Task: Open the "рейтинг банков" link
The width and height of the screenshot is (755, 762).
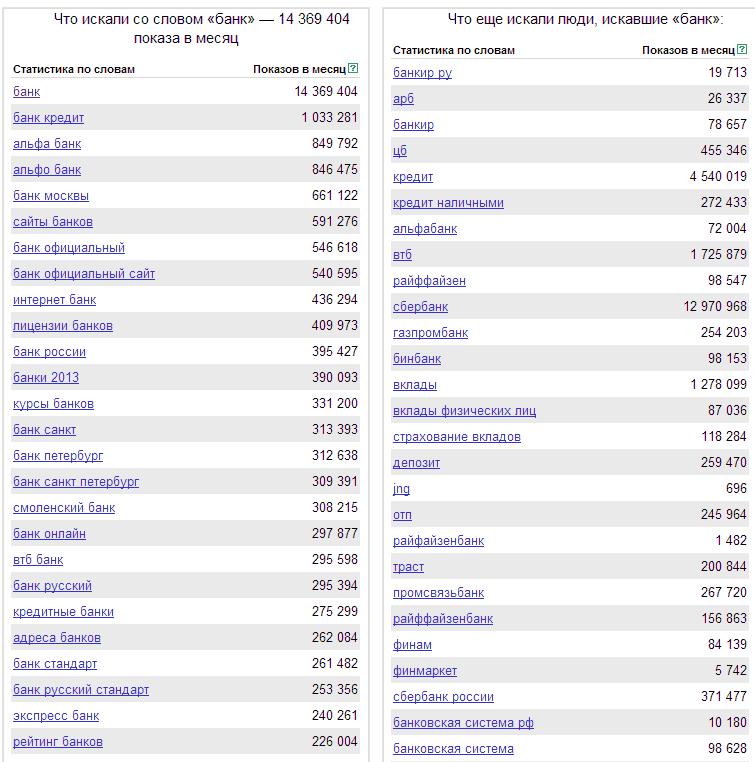Action: coord(58,742)
